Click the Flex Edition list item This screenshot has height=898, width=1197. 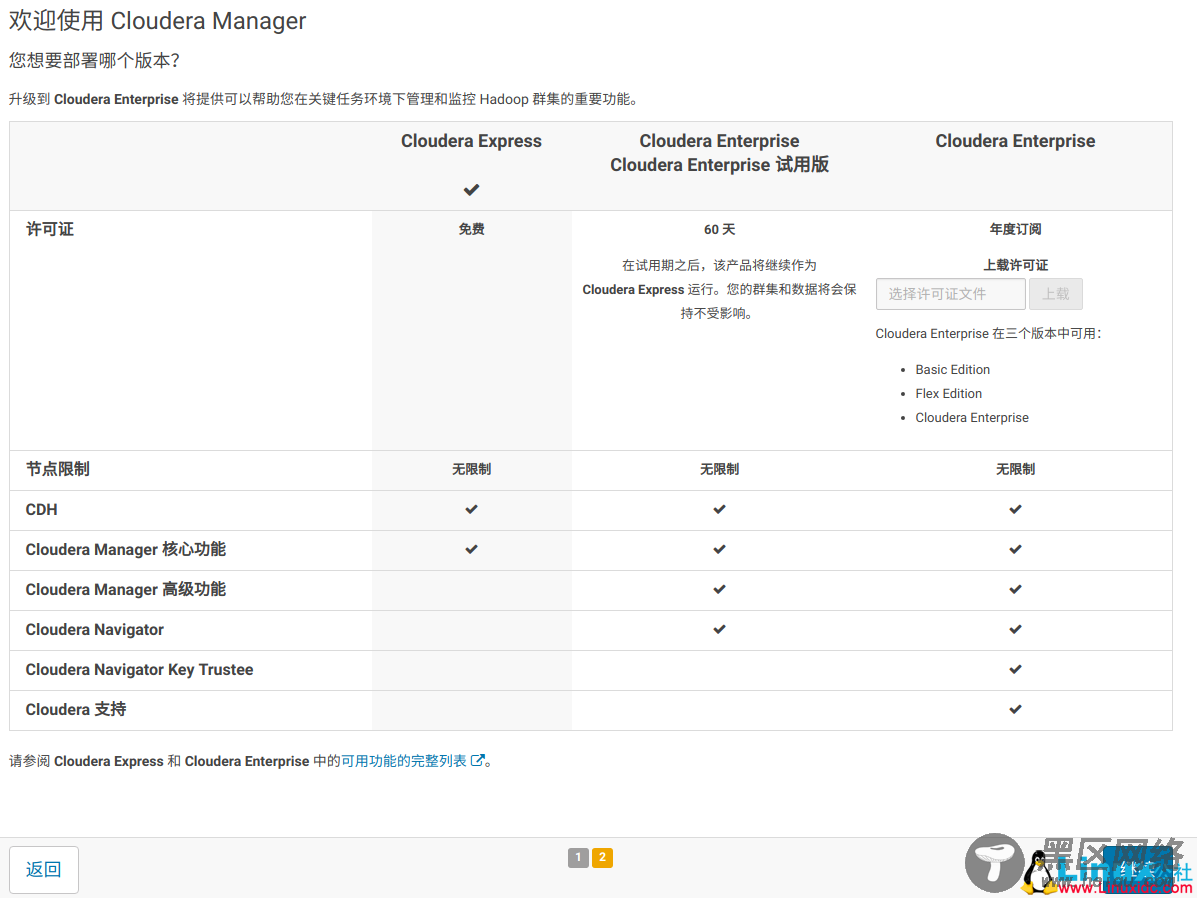(949, 394)
